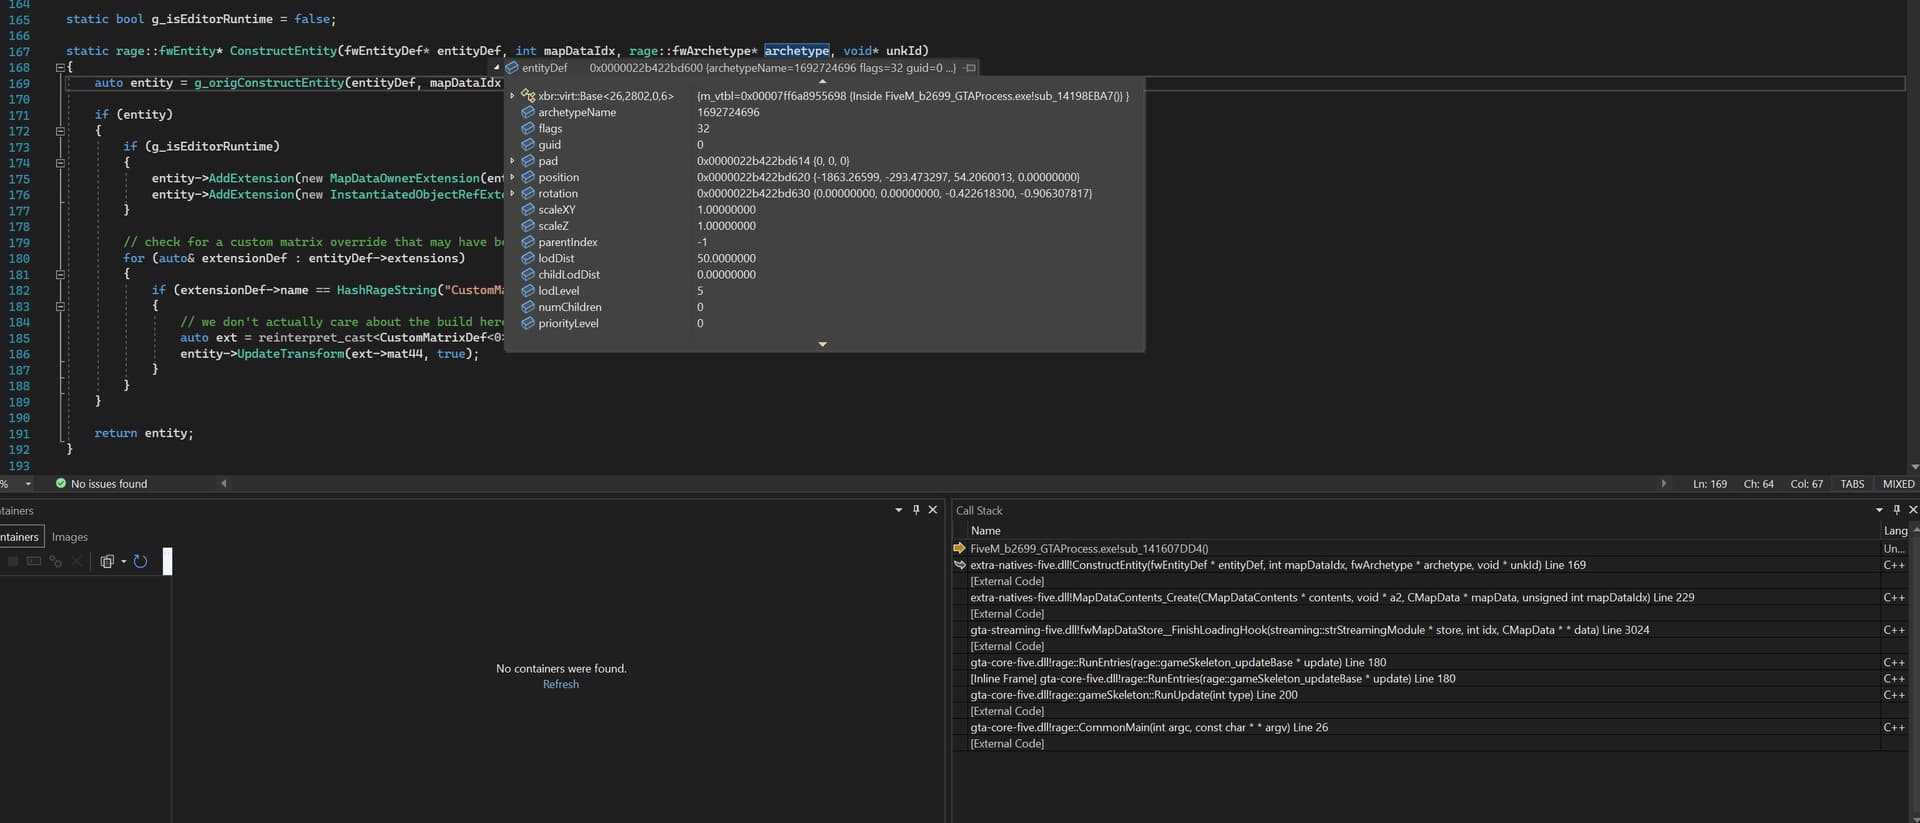Click the open terminal window container icon
Viewport: 1920px width, 823px height.
pyautogui.click(x=34, y=562)
